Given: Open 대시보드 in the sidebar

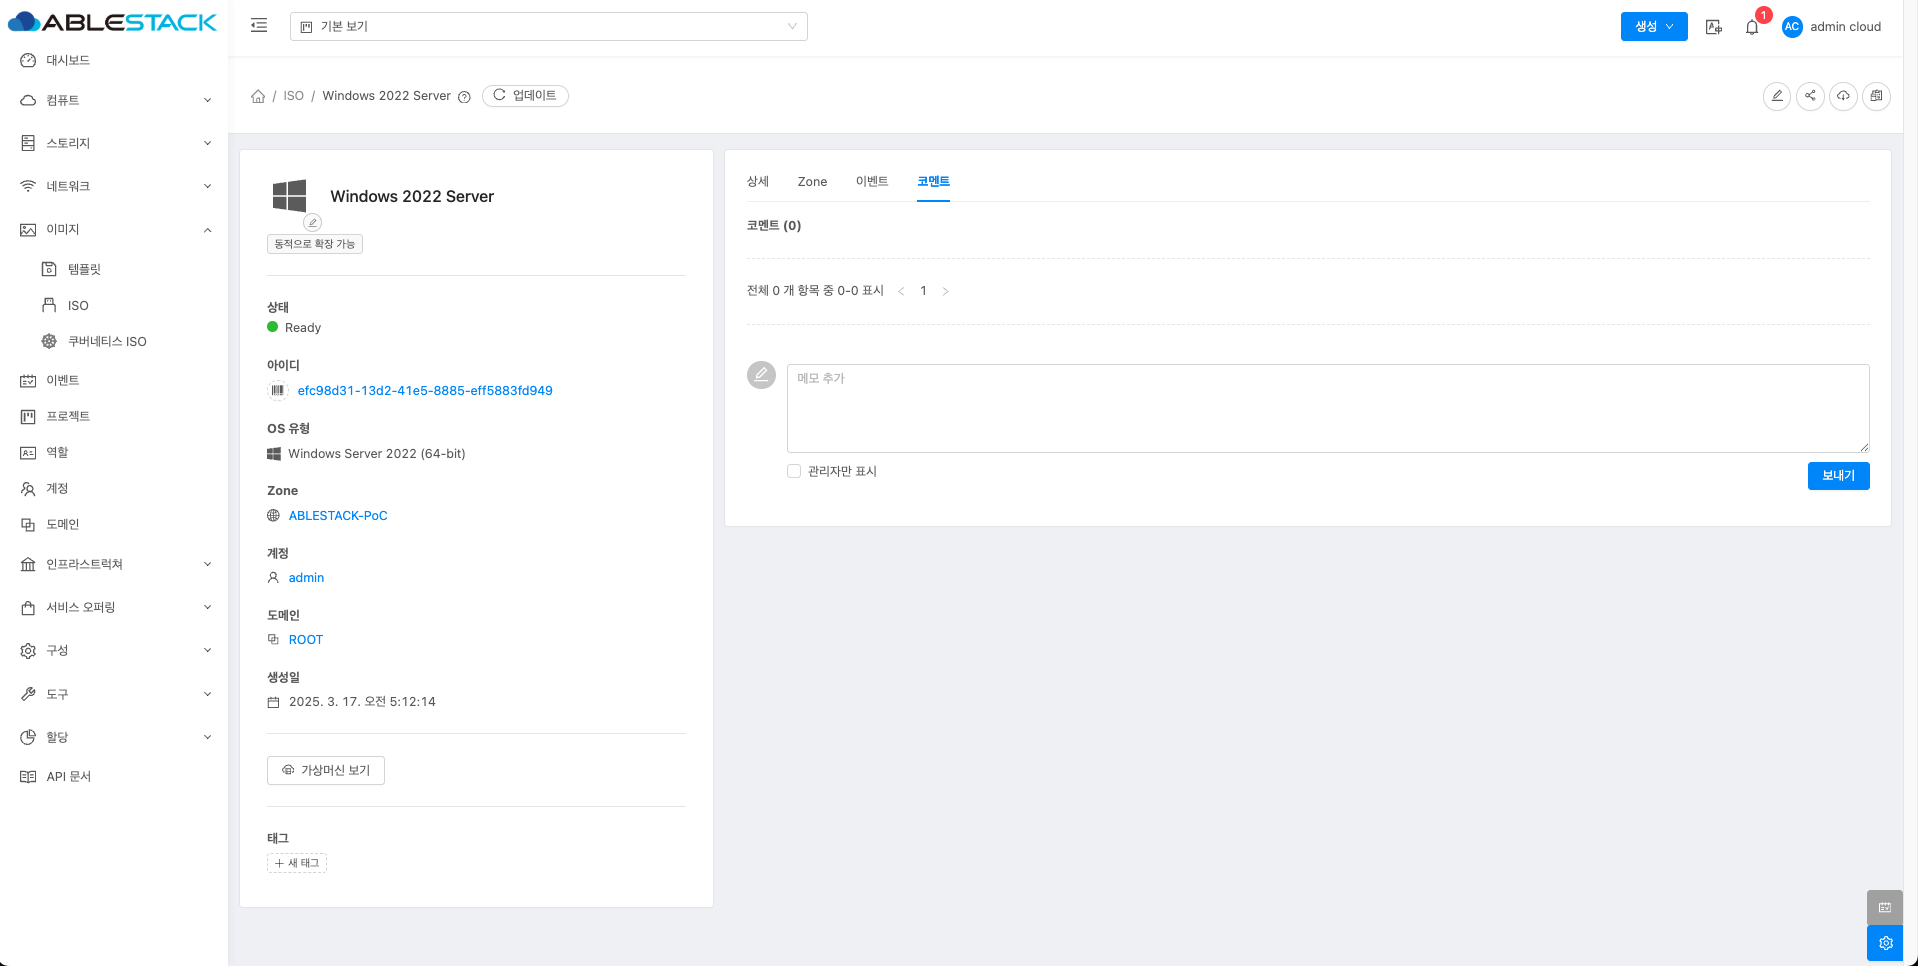Looking at the screenshot, I should (x=115, y=60).
